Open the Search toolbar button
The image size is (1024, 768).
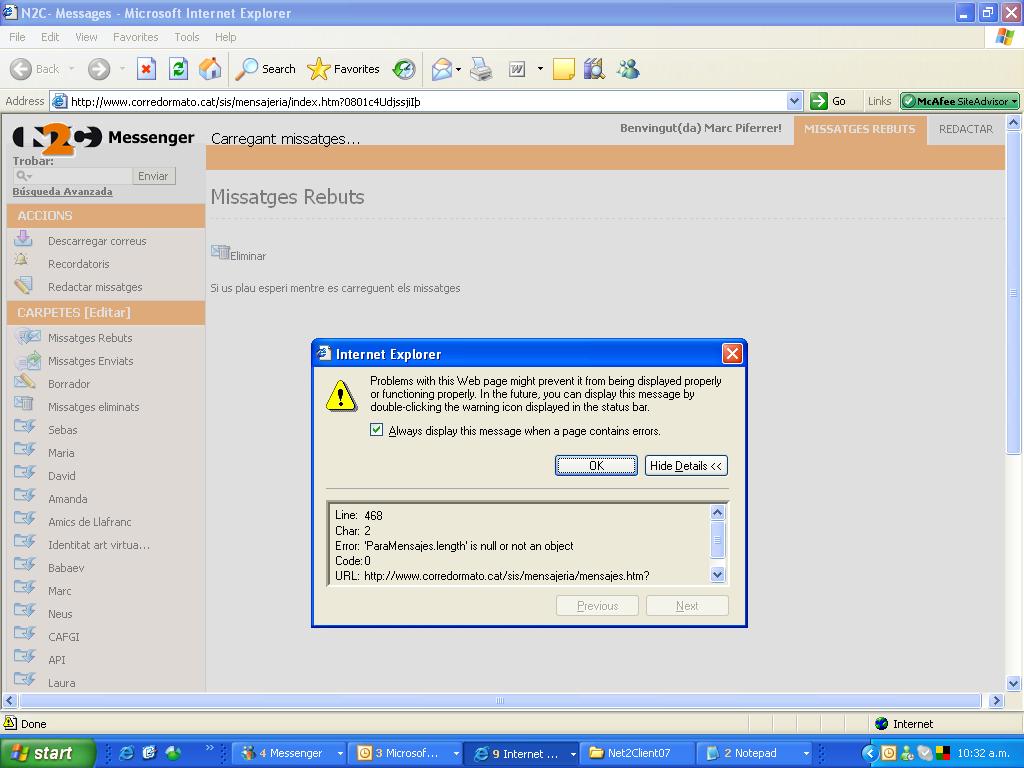point(265,69)
